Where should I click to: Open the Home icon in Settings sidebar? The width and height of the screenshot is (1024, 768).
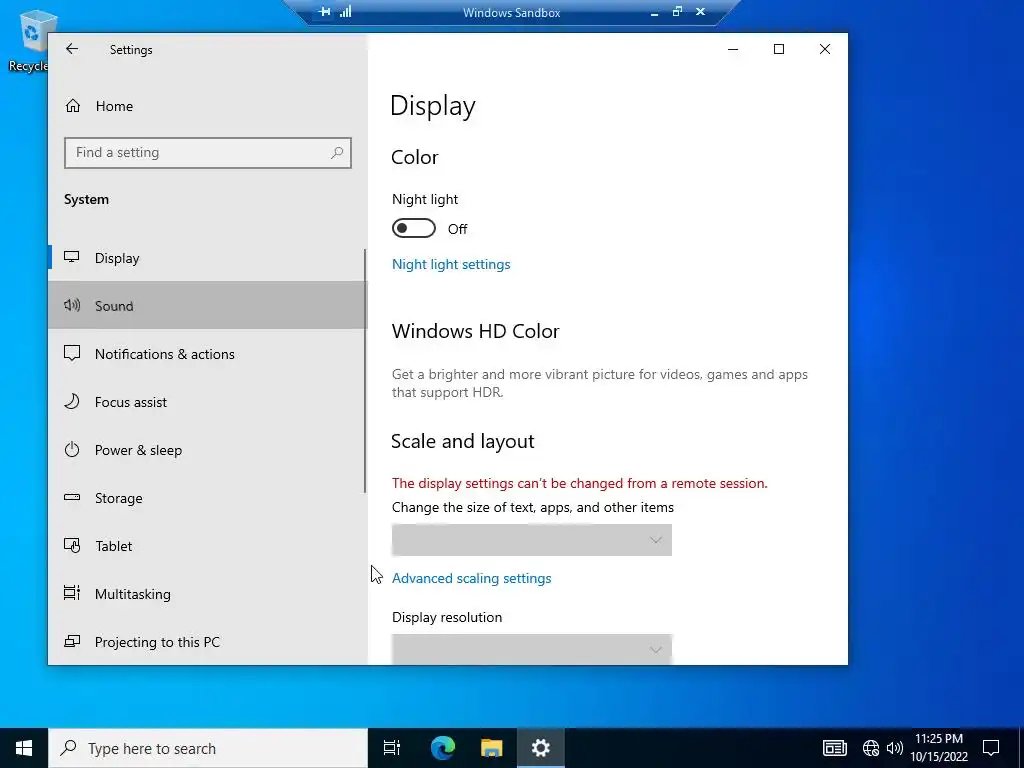click(73, 106)
